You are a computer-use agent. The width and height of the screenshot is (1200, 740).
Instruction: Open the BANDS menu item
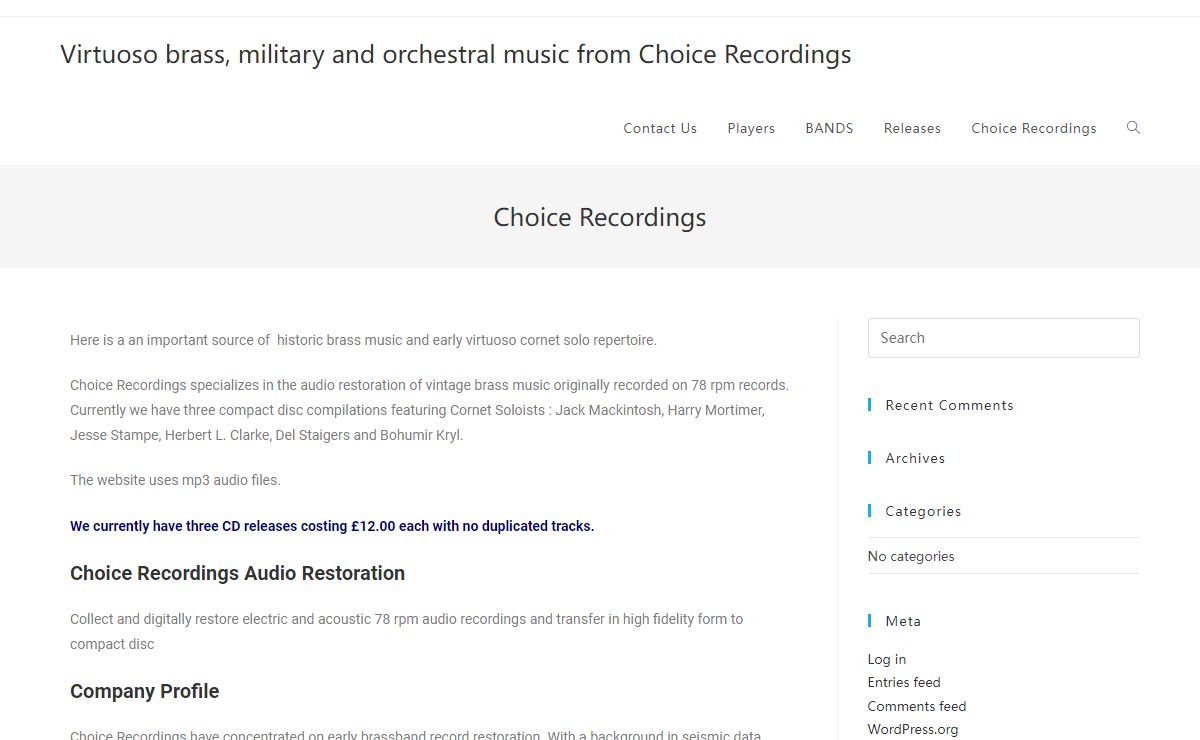(829, 128)
